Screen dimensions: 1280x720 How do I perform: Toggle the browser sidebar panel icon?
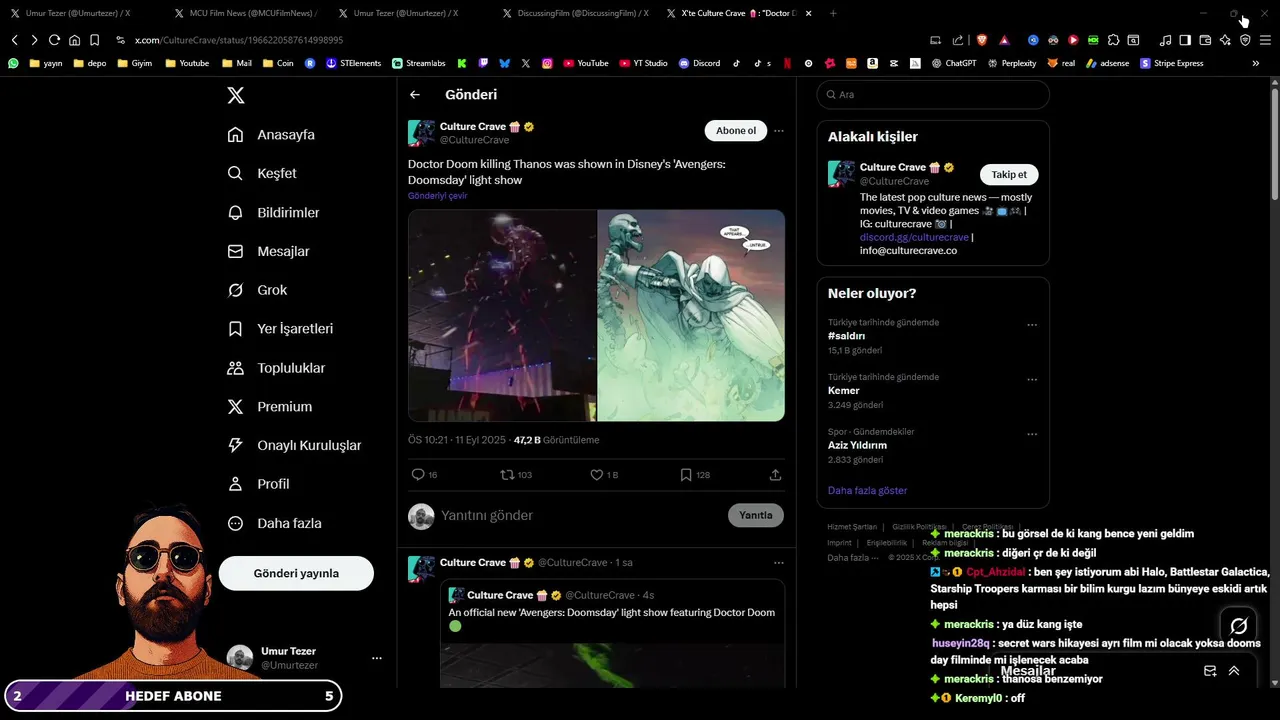(1185, 40)
